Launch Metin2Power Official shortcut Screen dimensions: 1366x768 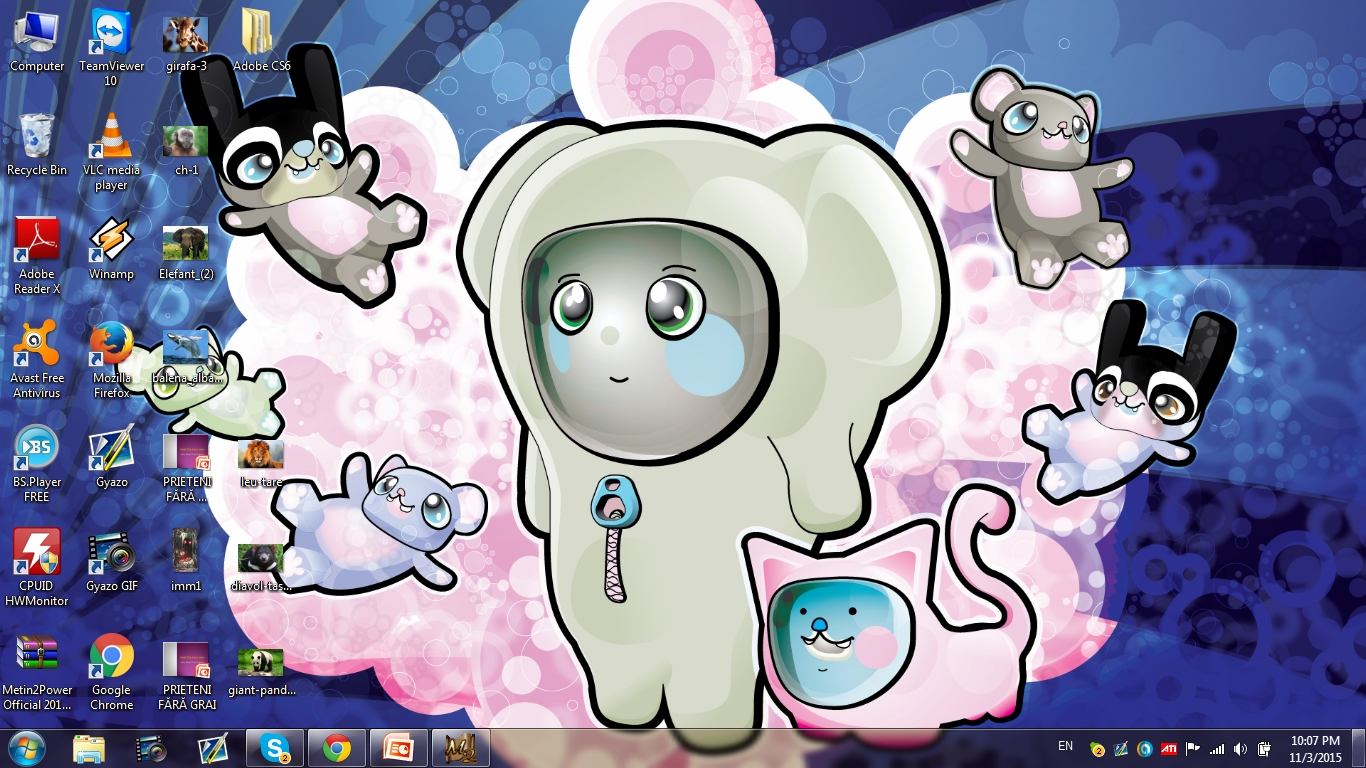[37, 672]
